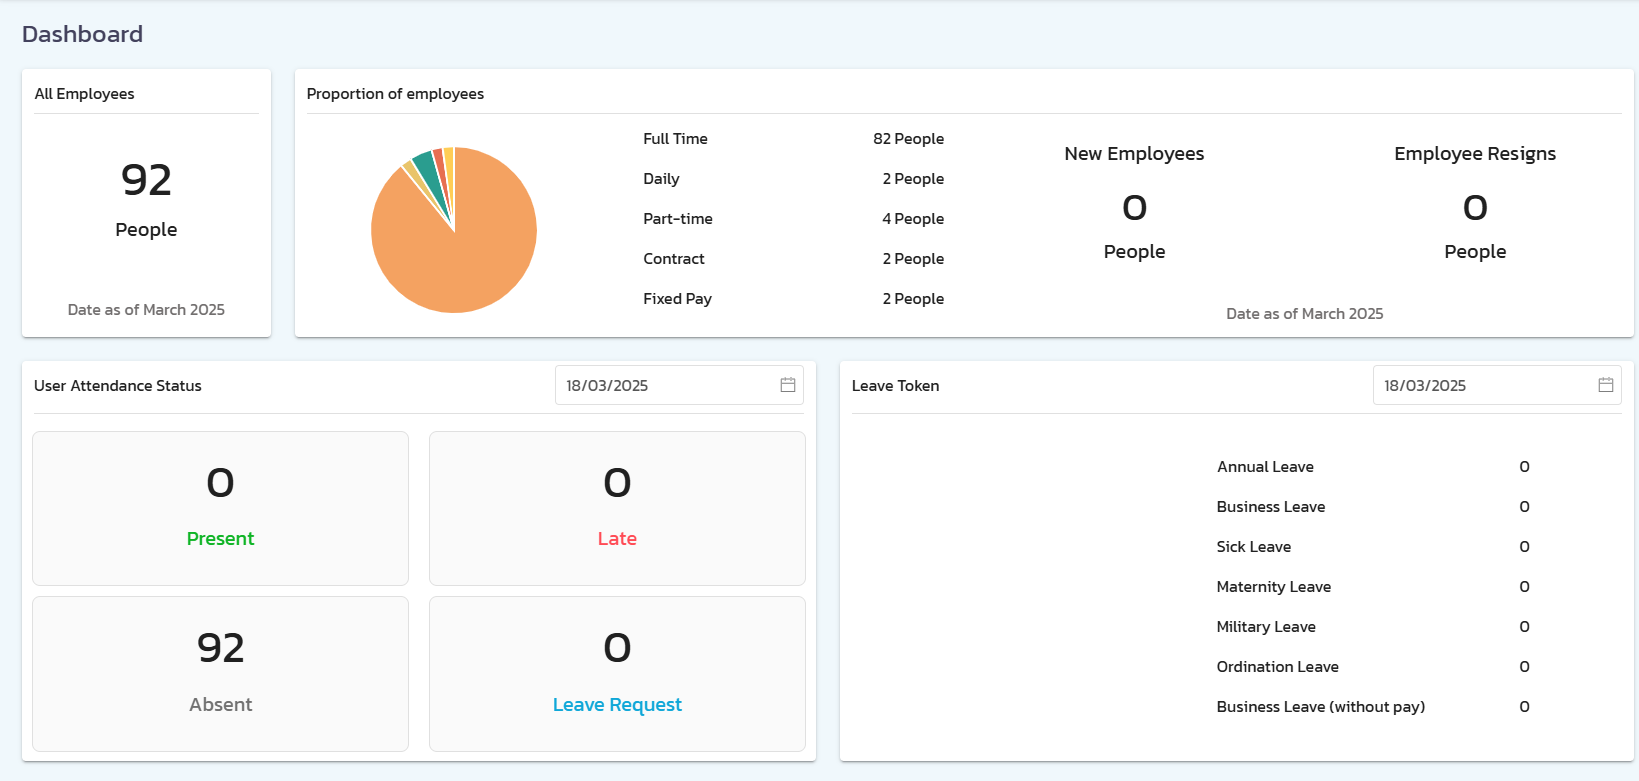Open calendar icon in User Attendance Status
This screenshot has height=781, width=1639.
(x=788, y=385)
